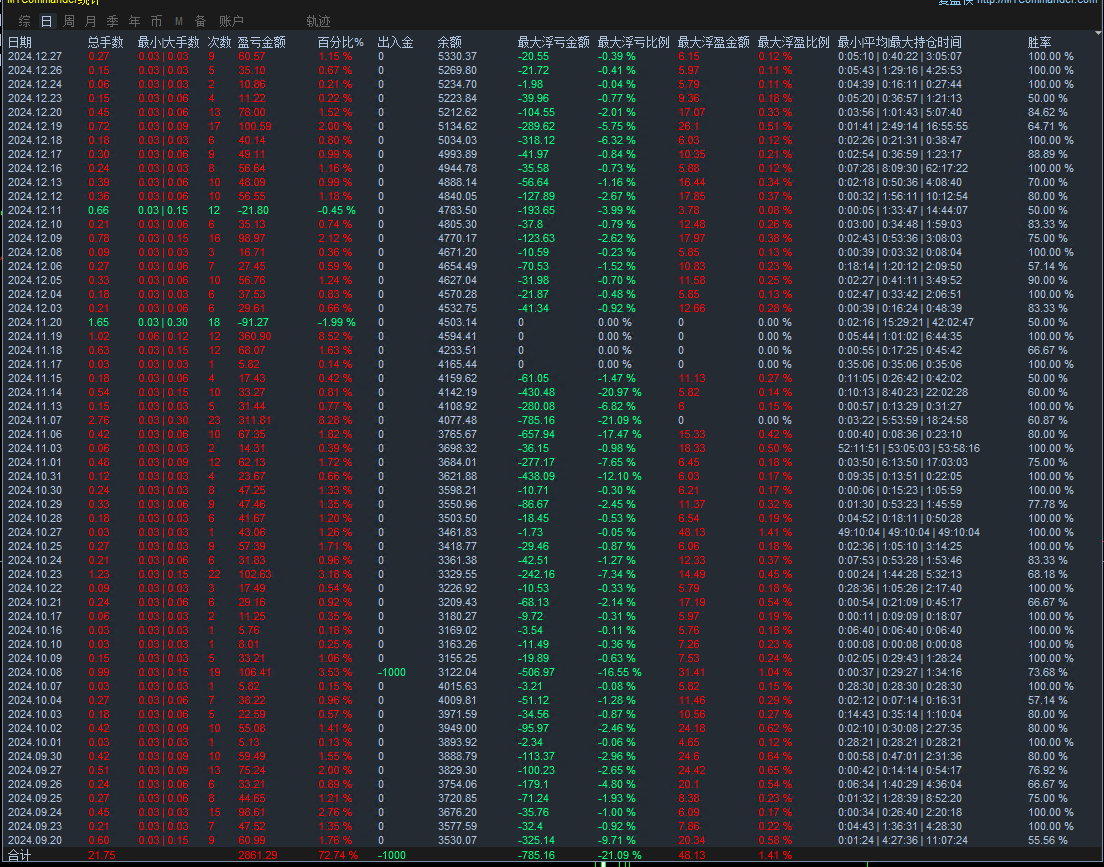1104x867 pixels.
Task: Click profit value 360.90 on 2024.11.19
Action: 255,336
